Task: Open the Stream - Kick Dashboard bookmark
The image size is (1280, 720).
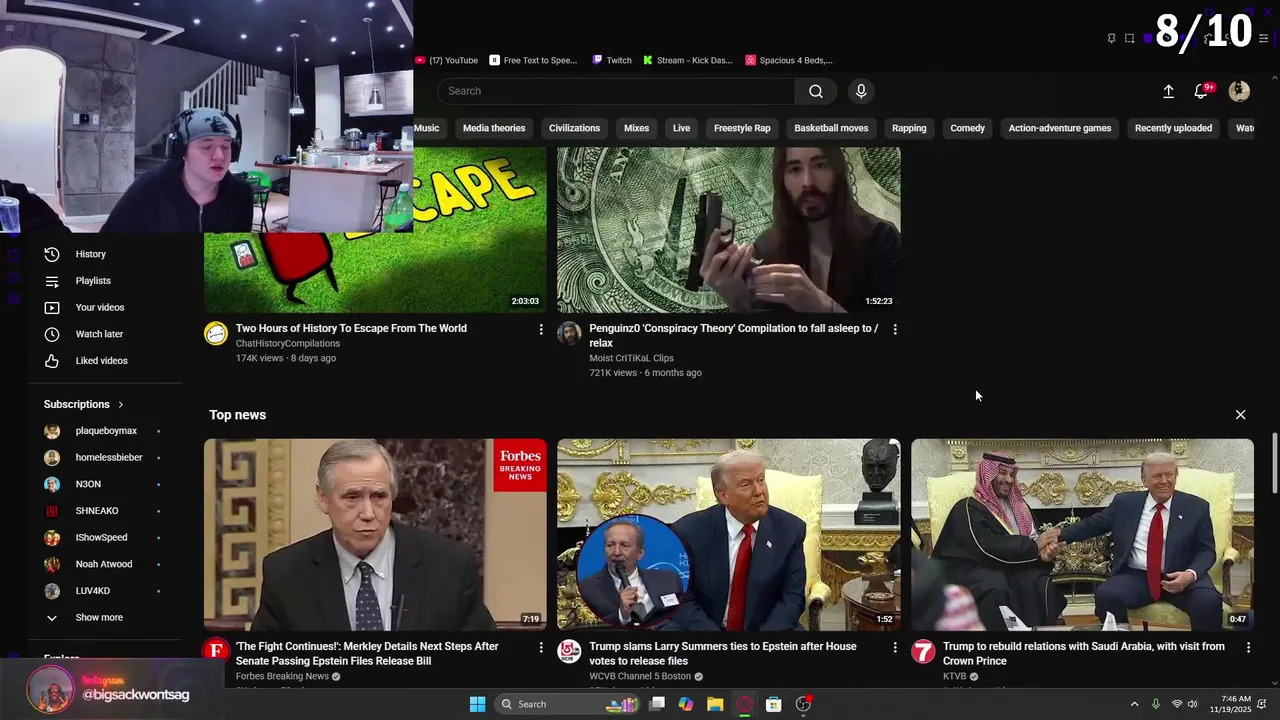Action: pyautogui.click(x=688, y=60)
